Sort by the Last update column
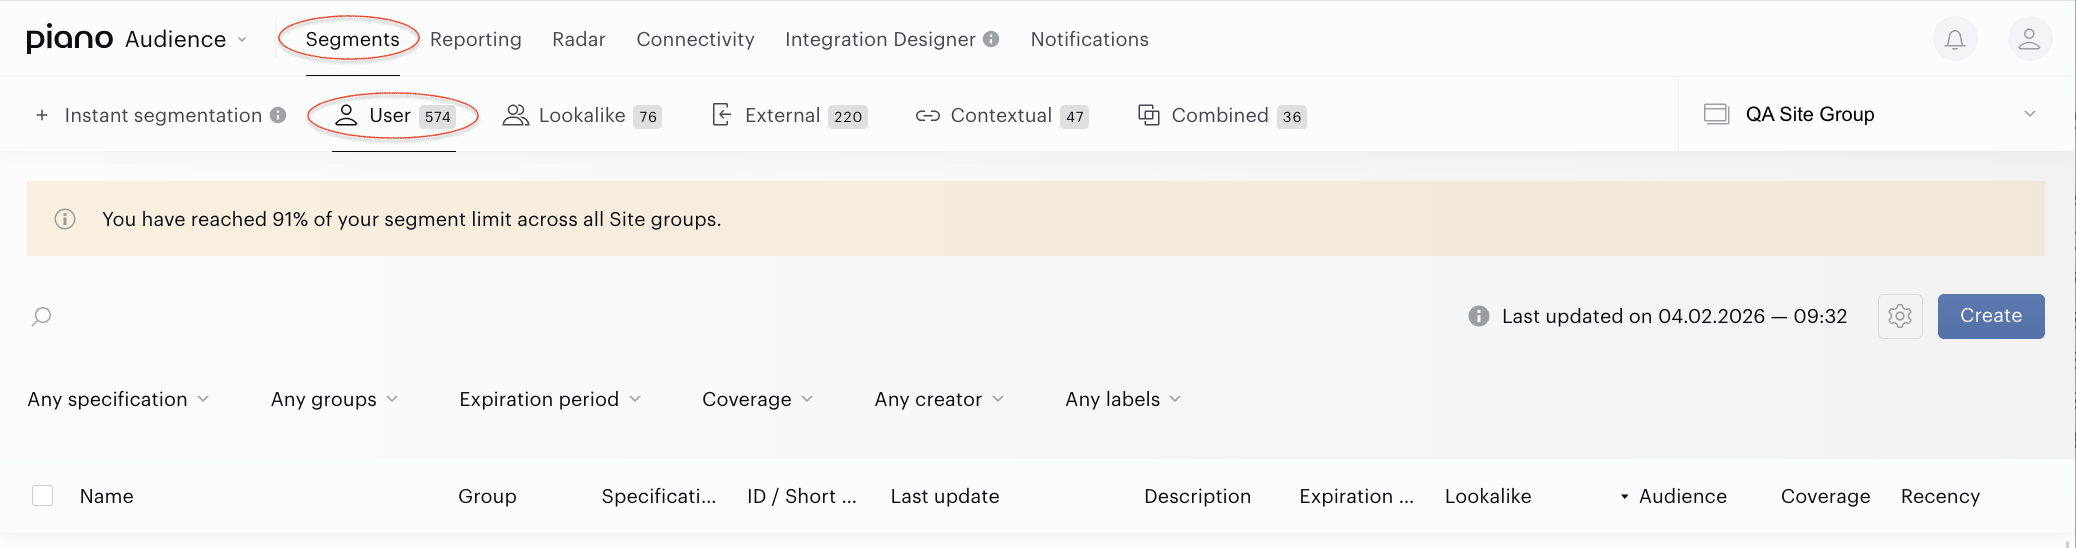Image resolution: width=2076 pixels, height=548 pixels. 945,496
